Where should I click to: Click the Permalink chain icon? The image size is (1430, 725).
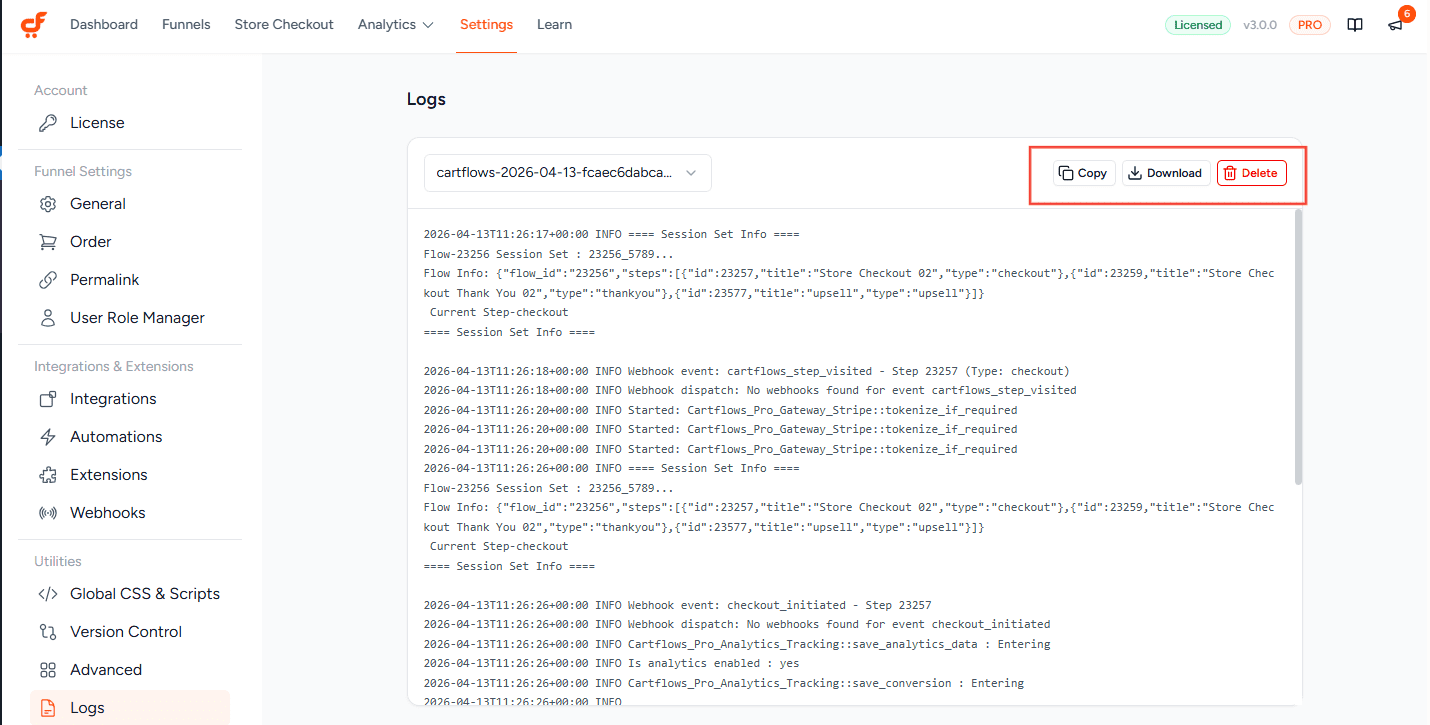point(47,280)
